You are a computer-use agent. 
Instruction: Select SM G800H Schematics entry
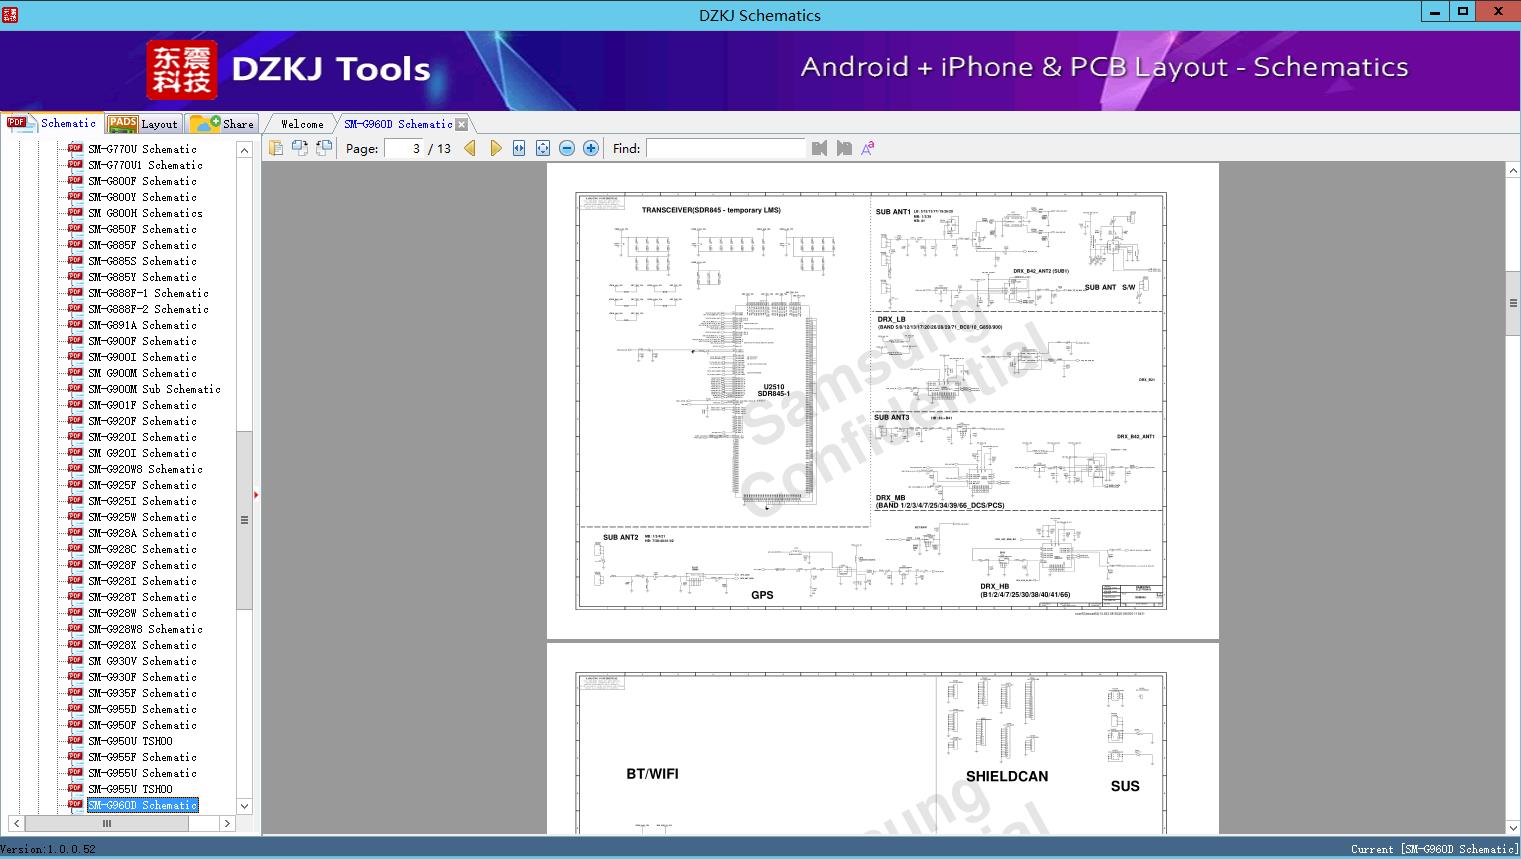[145, 213]
